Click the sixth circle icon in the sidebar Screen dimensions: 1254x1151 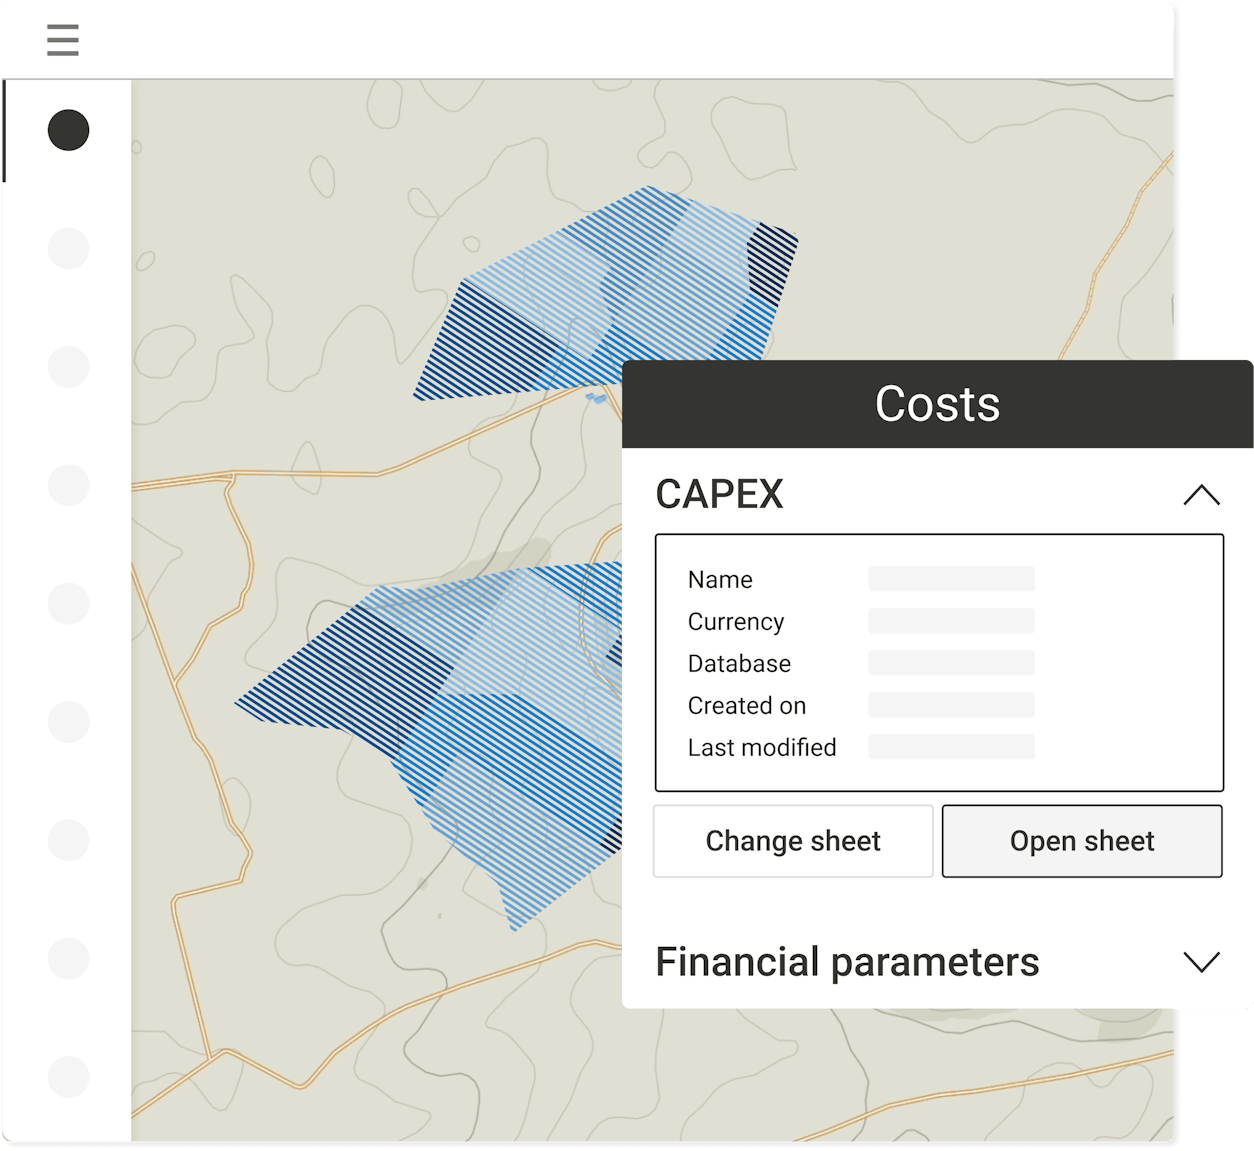click(69, 721)
